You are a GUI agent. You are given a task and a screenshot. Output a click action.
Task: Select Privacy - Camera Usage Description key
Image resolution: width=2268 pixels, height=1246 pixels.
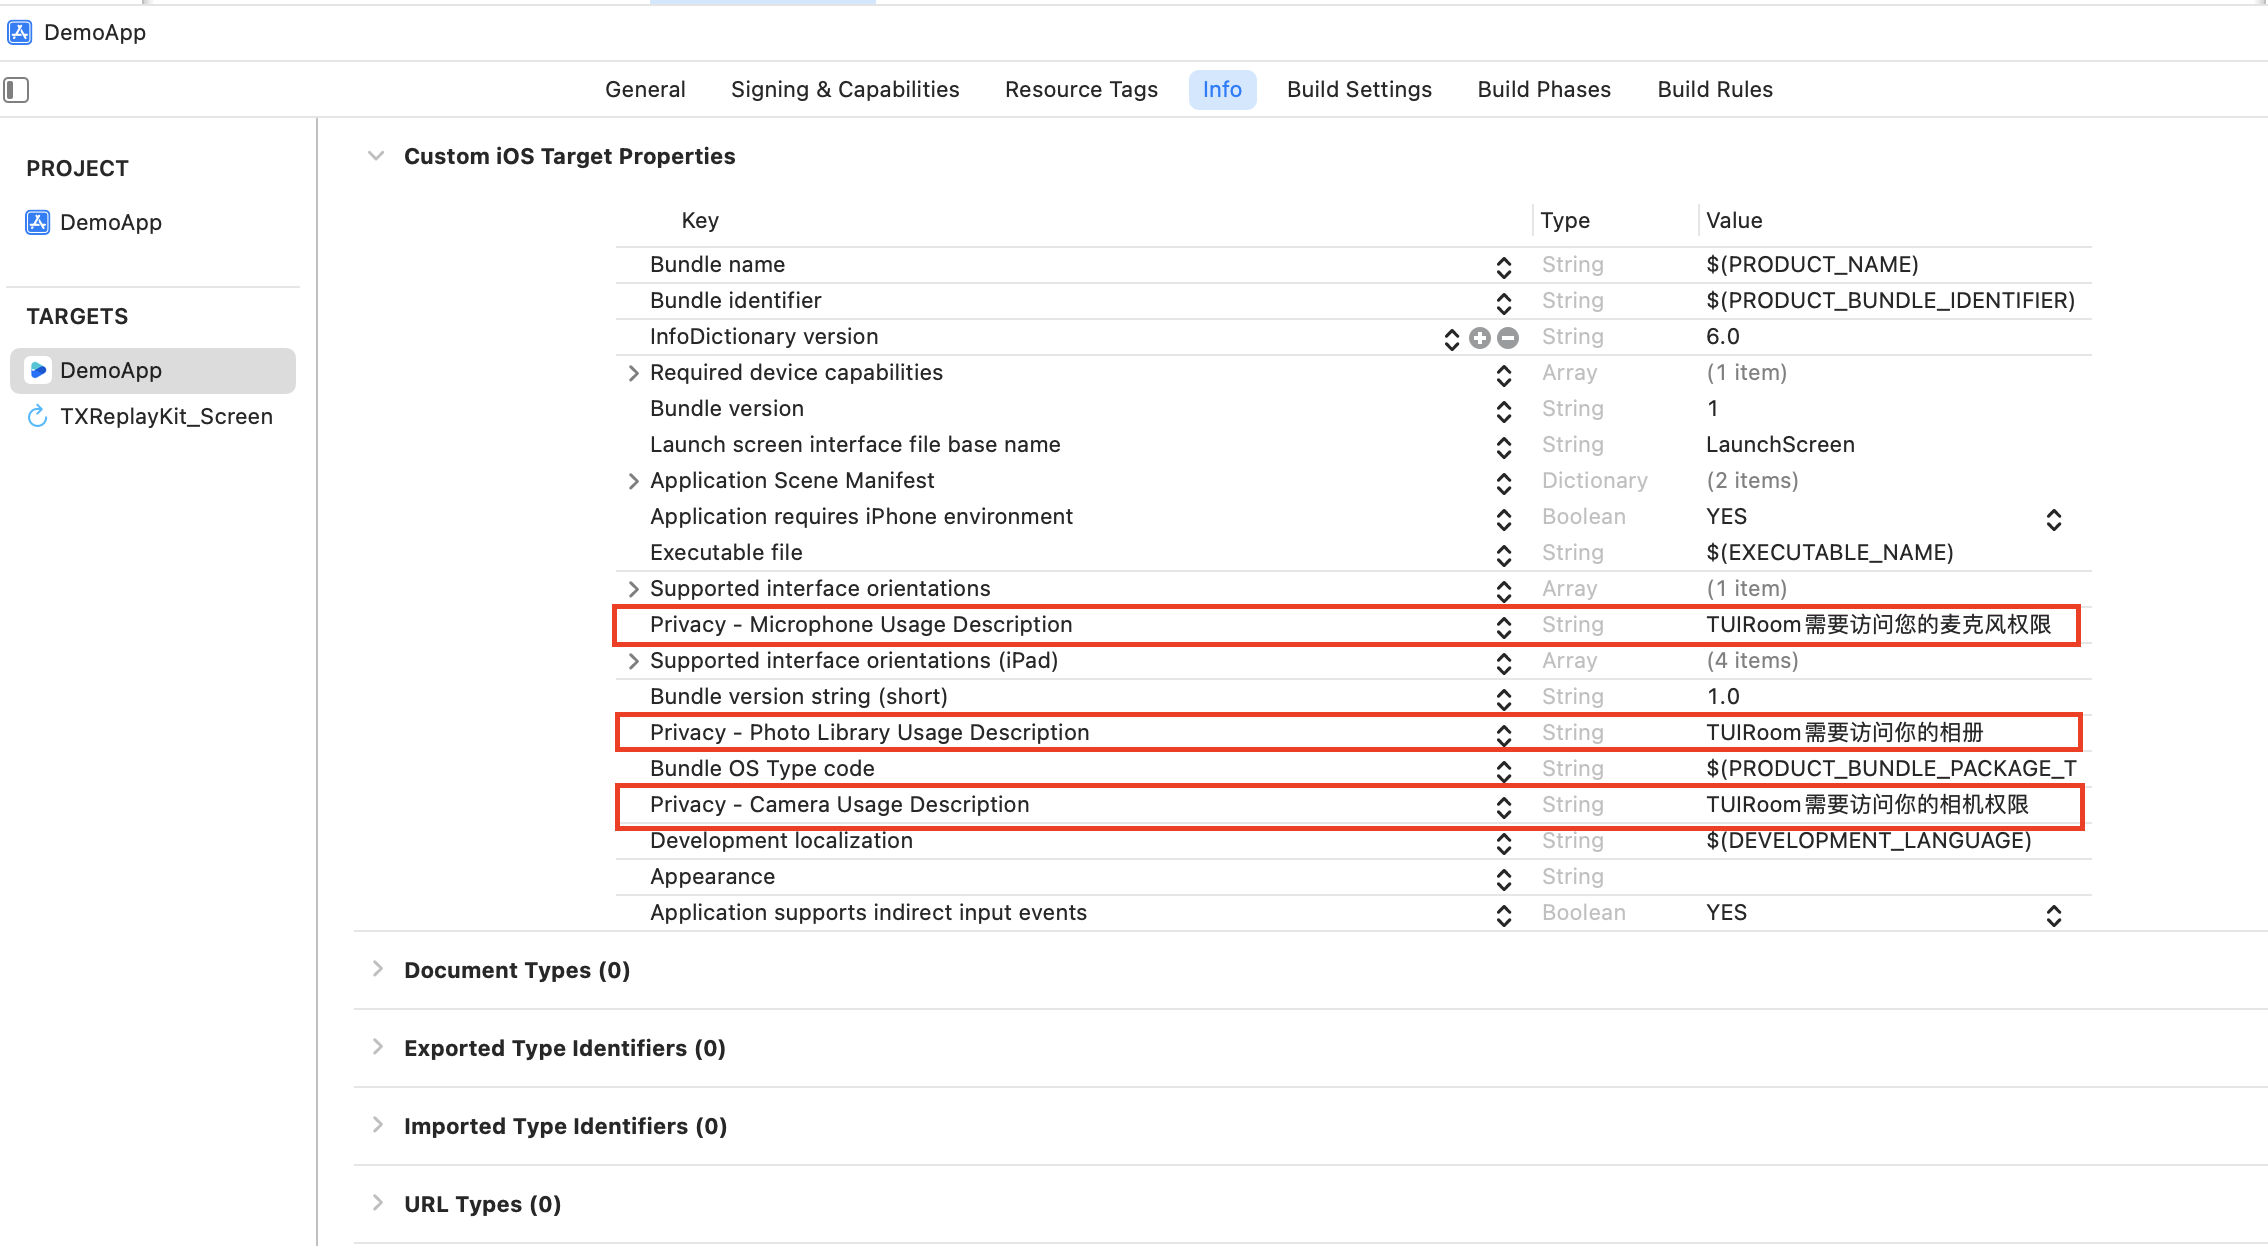coord(839,804)
